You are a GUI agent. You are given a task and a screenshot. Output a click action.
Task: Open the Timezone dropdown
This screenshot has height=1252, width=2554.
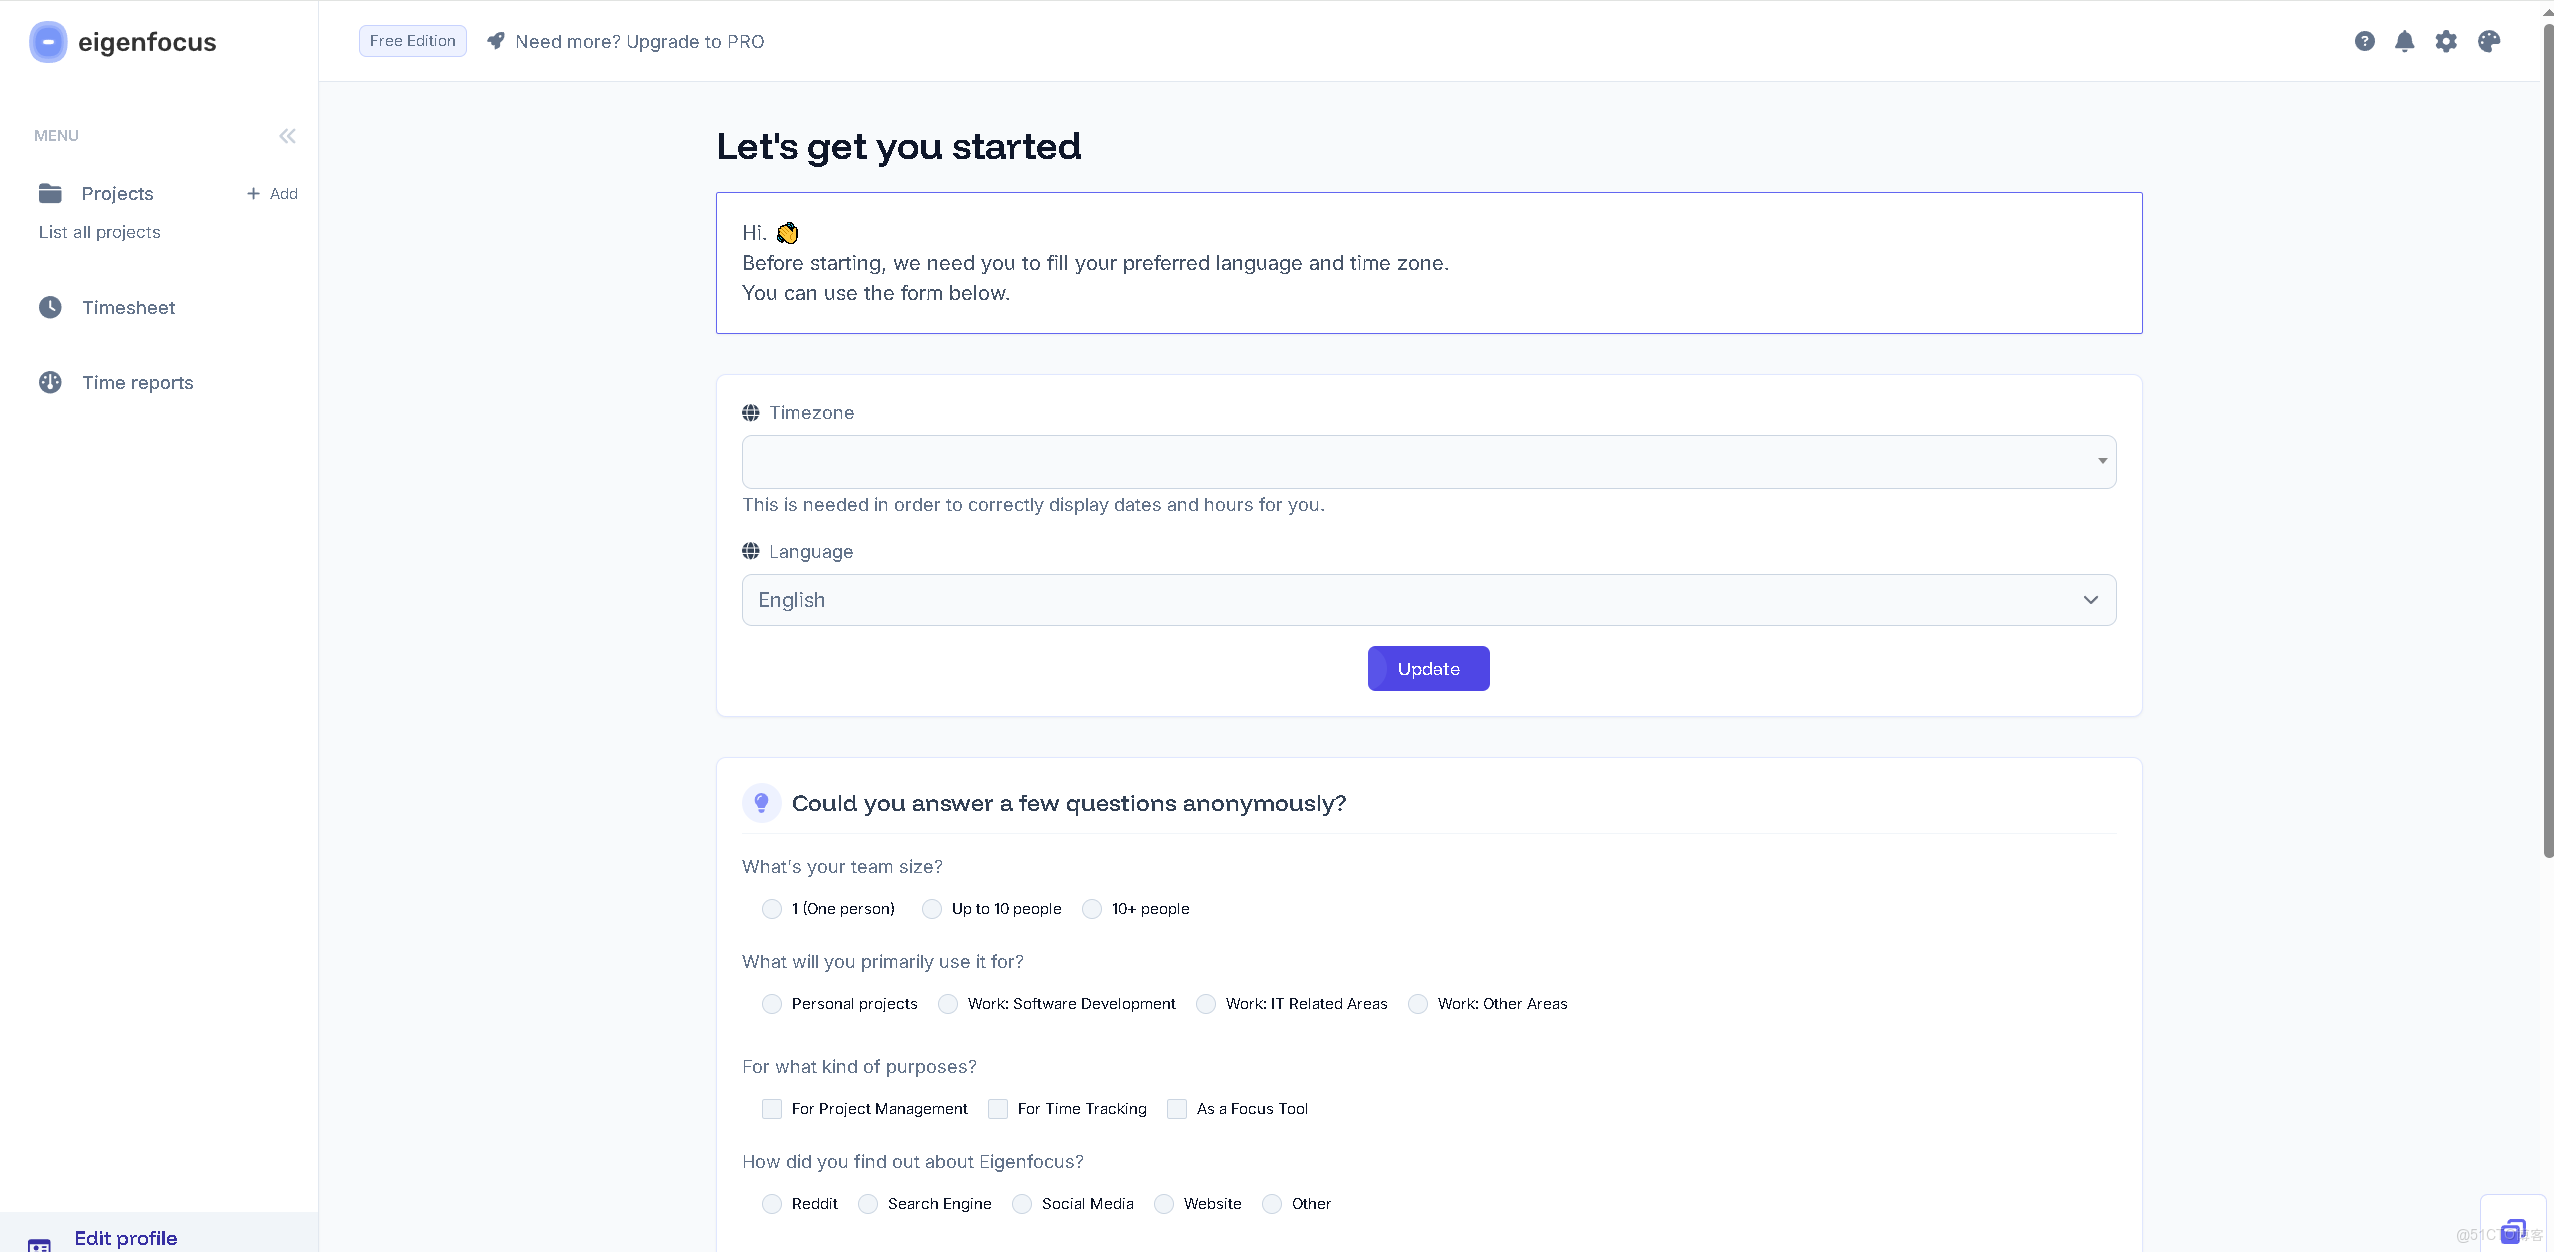pyautogui.click(x=1428, y=462)
